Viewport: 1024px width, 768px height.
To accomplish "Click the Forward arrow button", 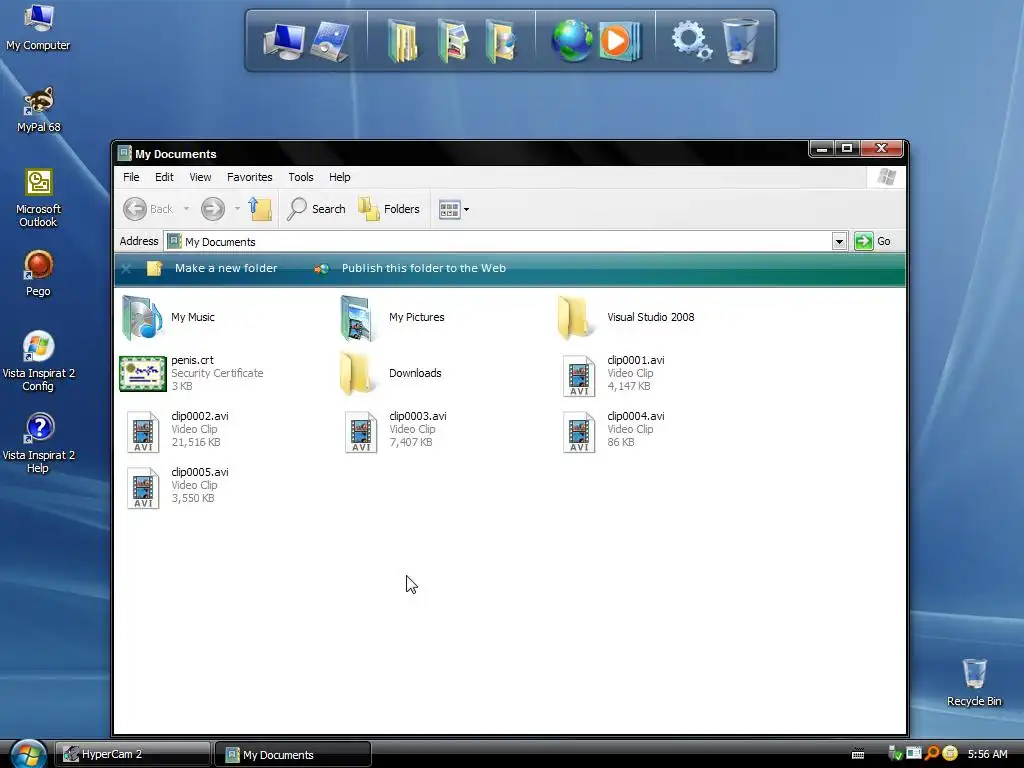I will click(x=213, y=209).
